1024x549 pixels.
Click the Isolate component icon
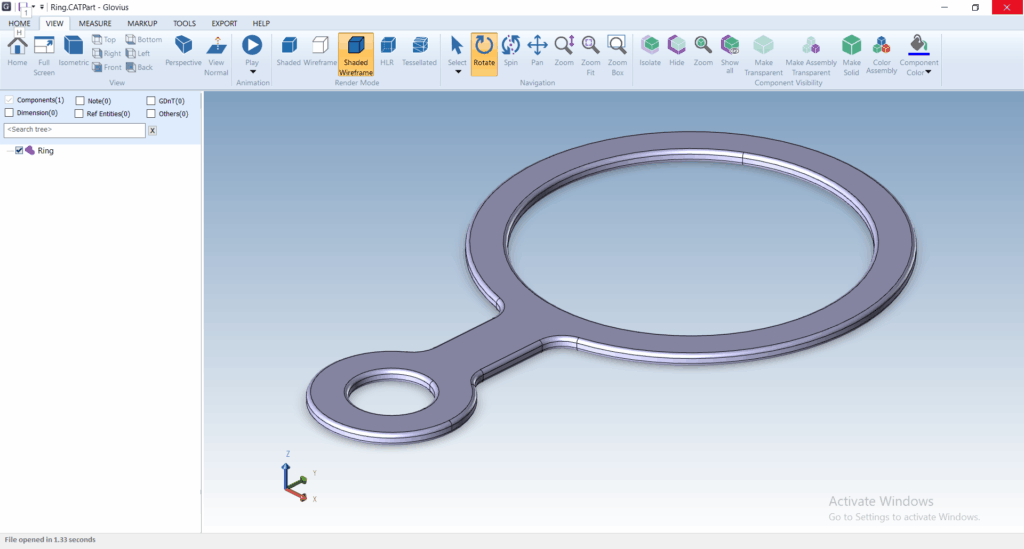[650, 46]
